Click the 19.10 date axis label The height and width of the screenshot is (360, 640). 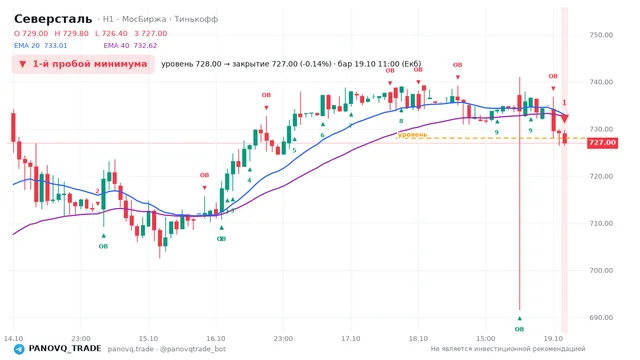coord(553,338)
